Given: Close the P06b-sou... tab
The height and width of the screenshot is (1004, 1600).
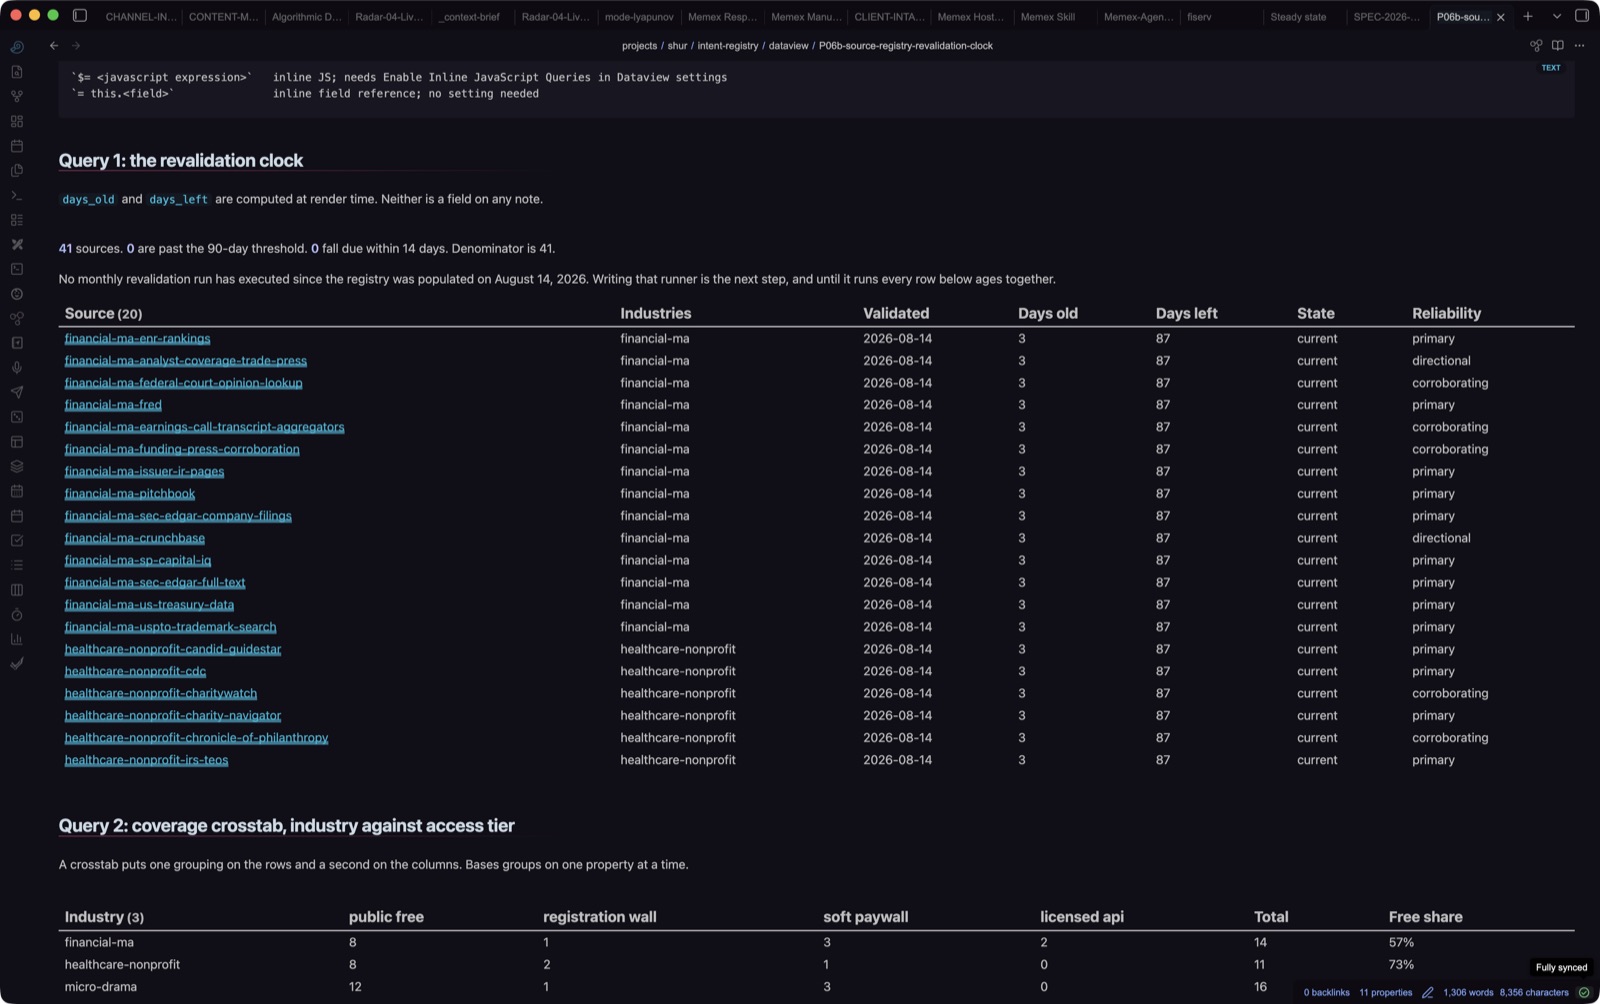Looking at the screenshot, I should (x=1501, y=17).
